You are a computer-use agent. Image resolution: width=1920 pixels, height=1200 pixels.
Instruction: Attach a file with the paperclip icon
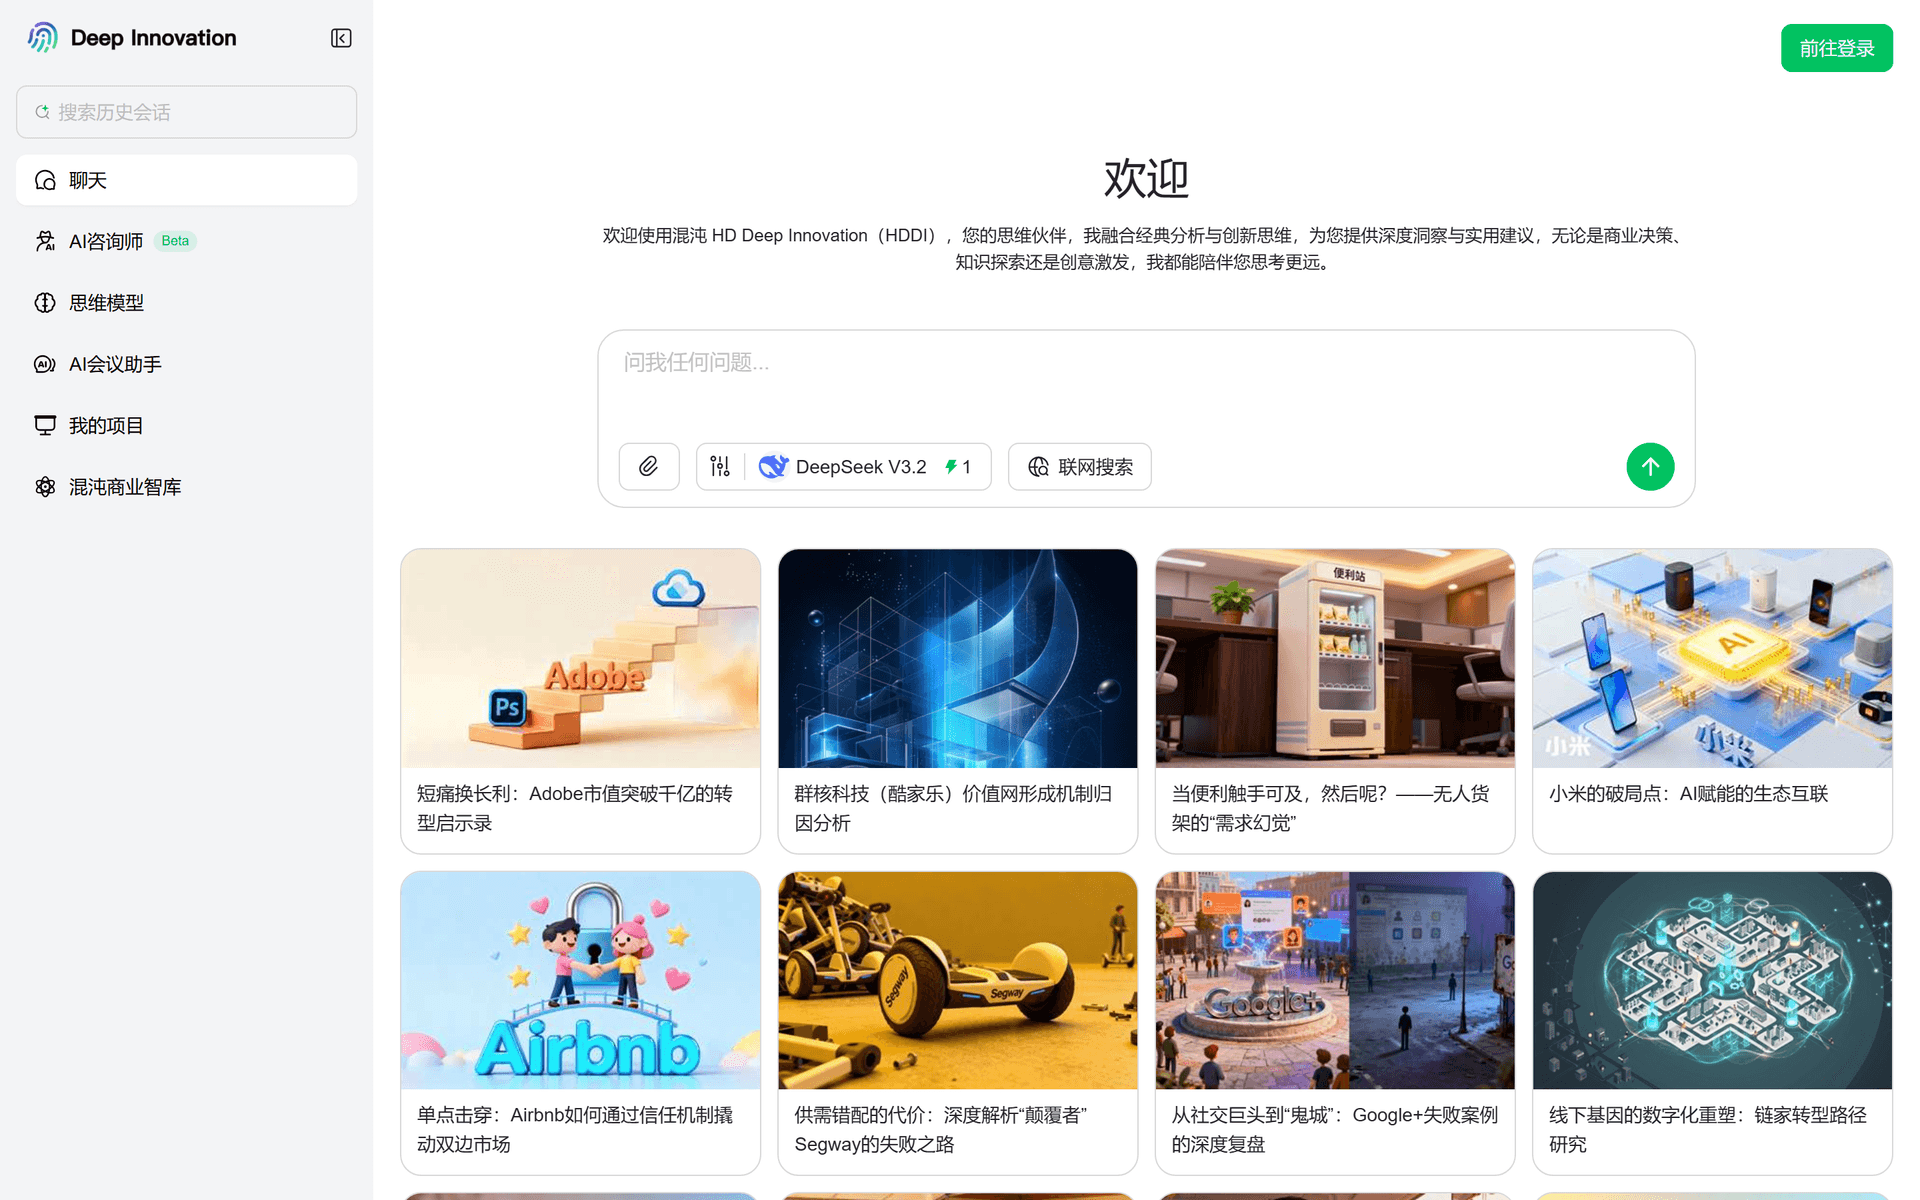(x=649, y=467)
